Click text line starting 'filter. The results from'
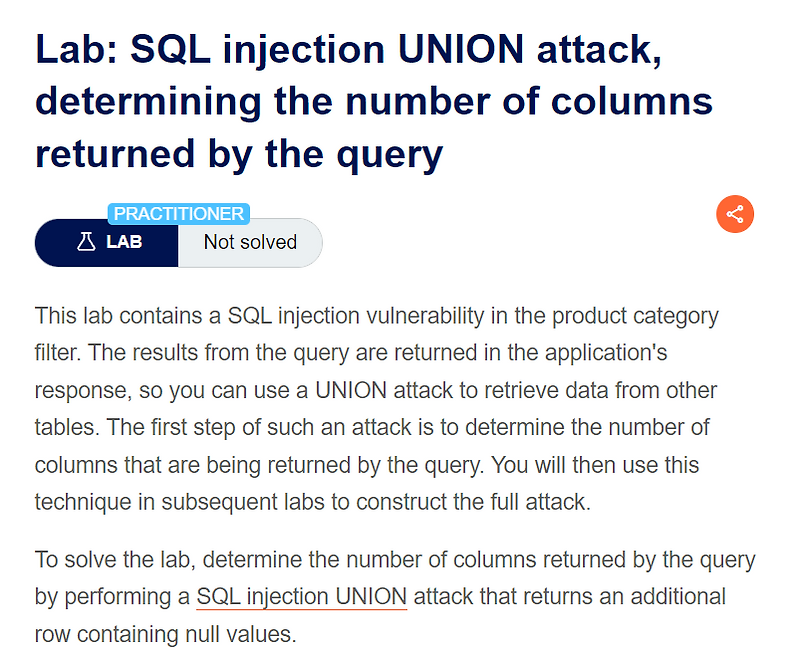 tap(351, 353)
